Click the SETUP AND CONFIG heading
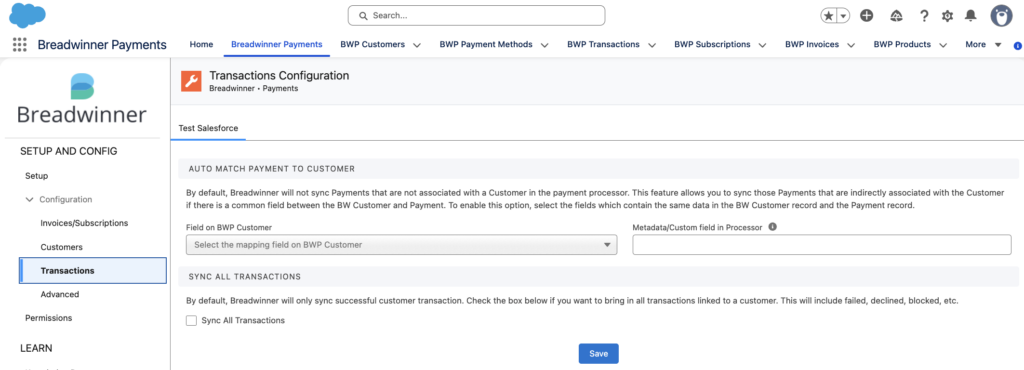1024x370 pixels. click(69, 151)
